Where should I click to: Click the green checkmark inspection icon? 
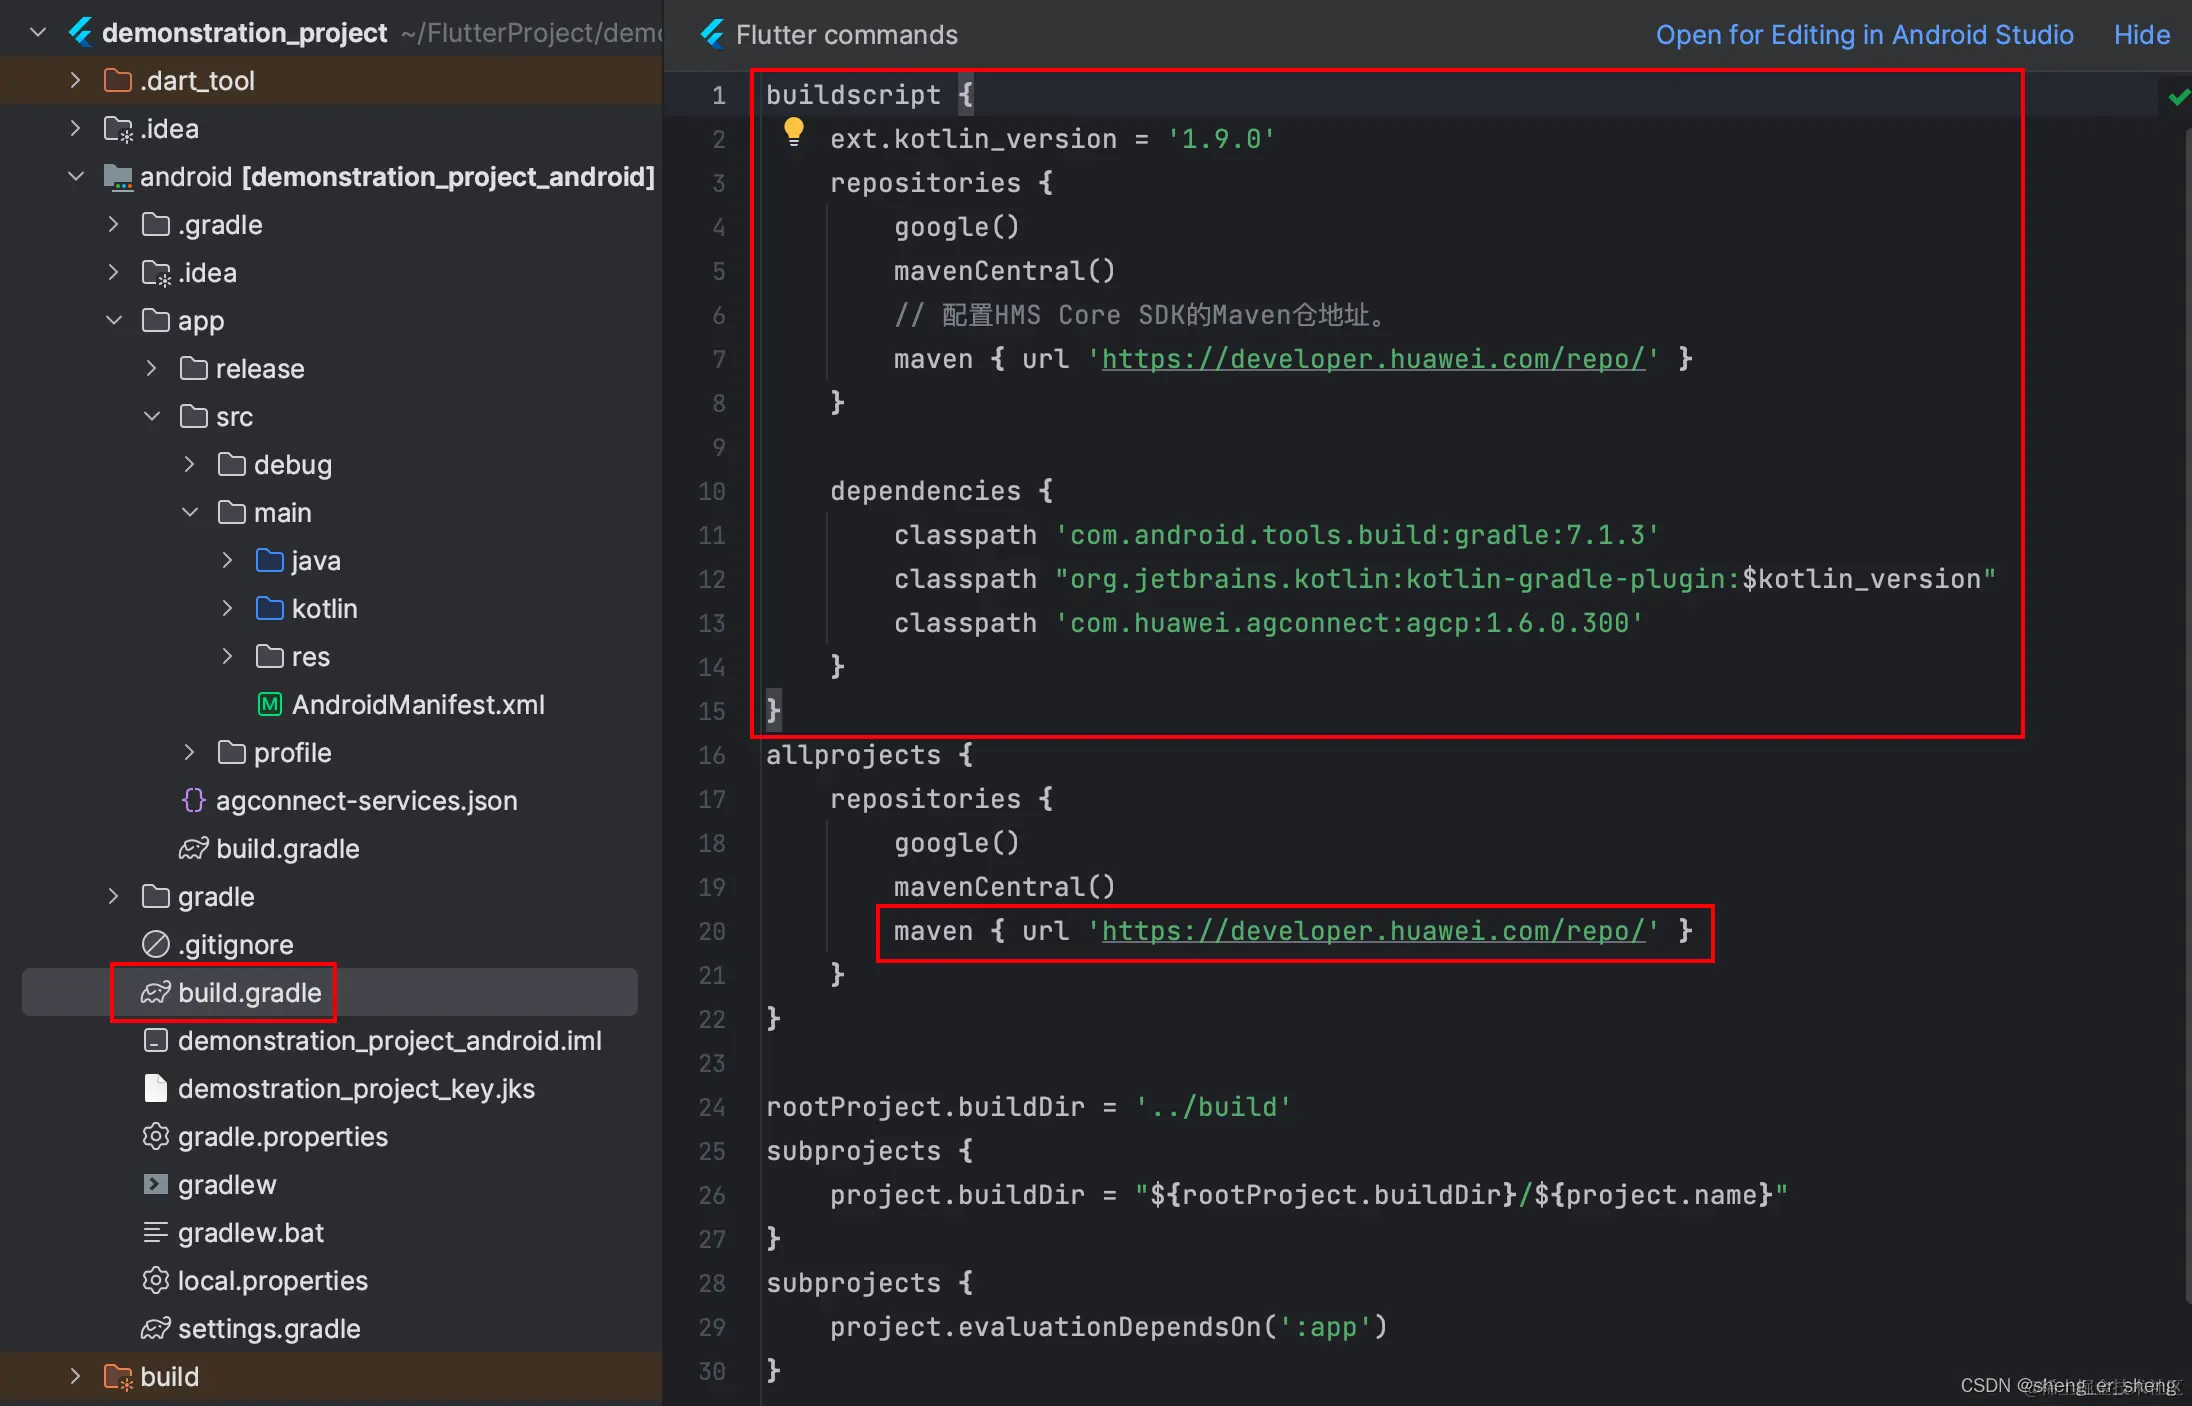2178,97
